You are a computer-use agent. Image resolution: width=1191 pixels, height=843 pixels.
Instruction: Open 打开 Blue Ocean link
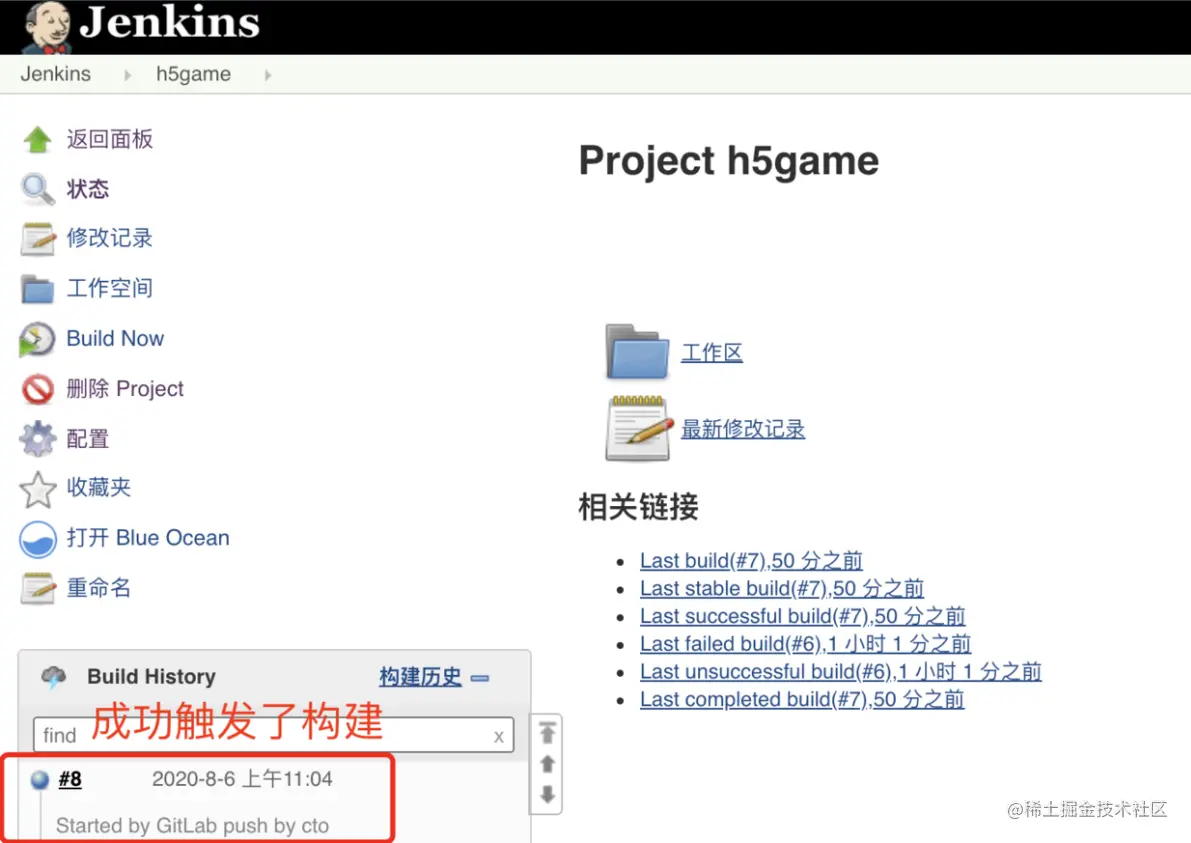point(147,538)
